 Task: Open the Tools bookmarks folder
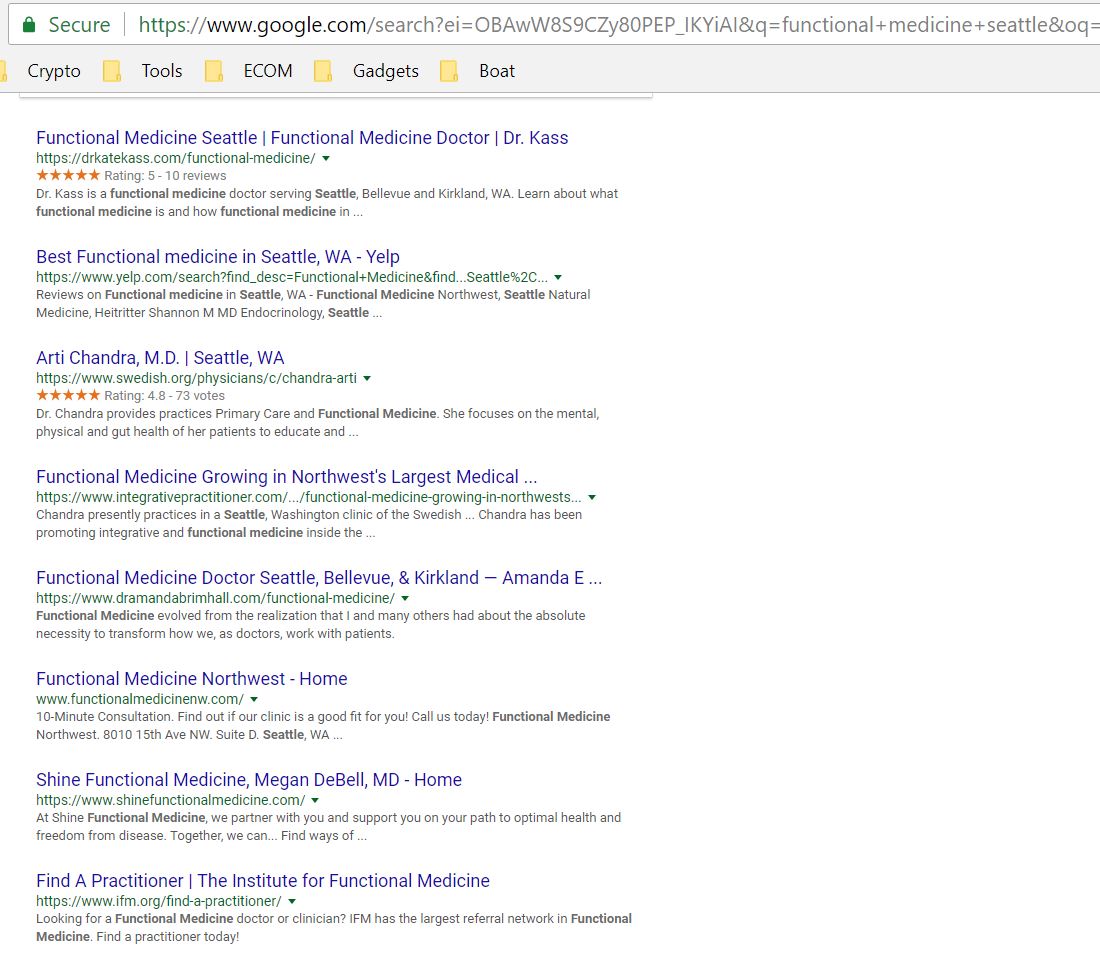(x=162, y=71)
